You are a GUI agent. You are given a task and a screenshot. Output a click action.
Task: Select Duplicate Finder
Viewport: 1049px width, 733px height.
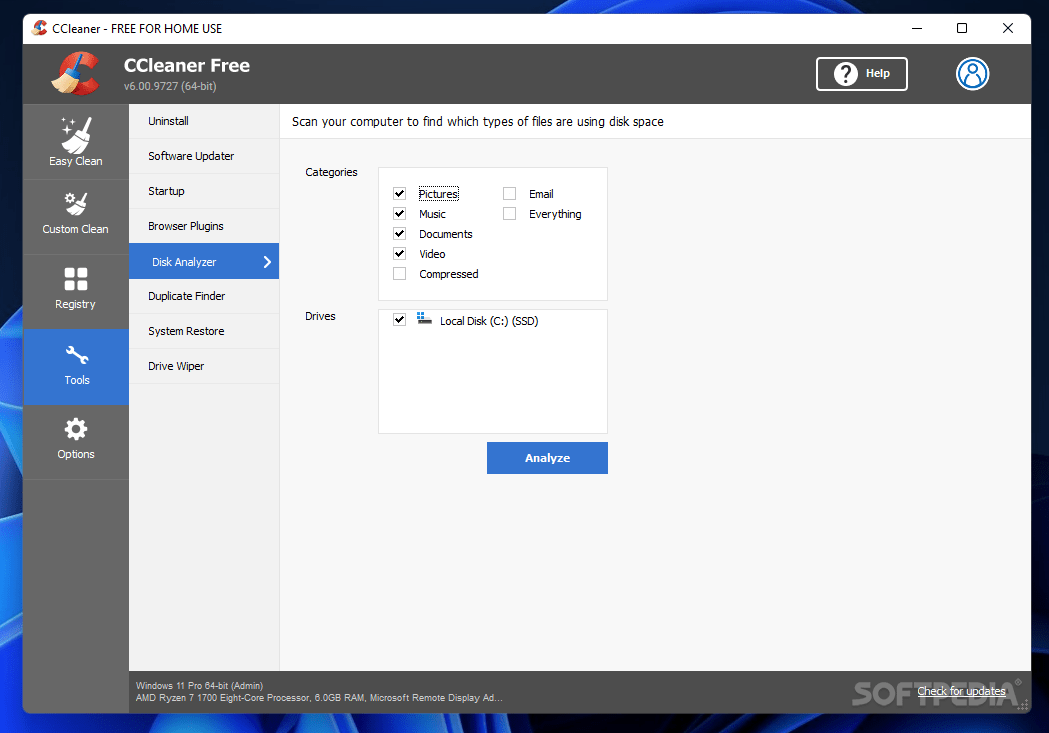189,296
